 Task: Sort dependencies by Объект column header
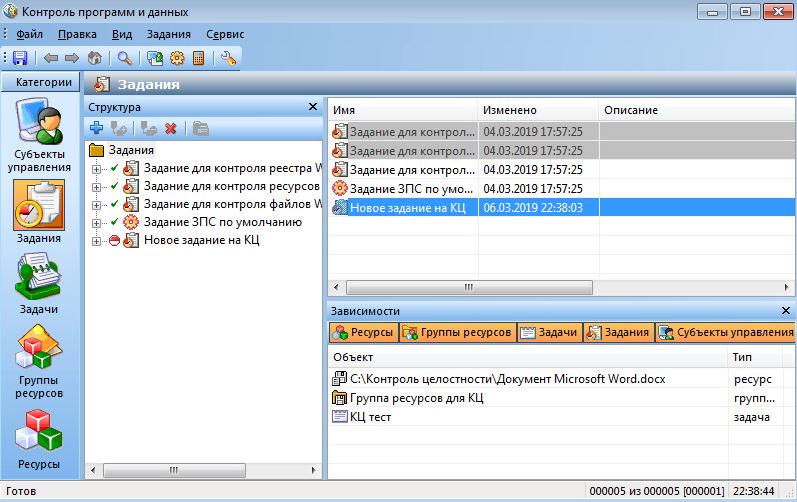[528, 357]
